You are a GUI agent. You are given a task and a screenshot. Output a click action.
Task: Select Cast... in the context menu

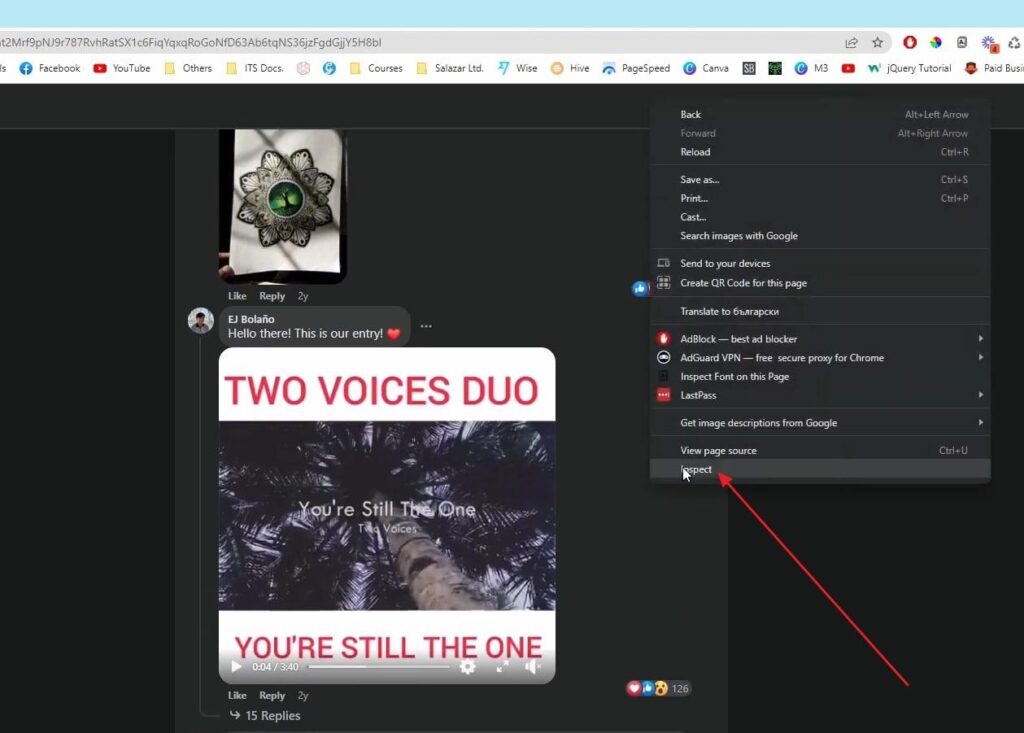[820, 217]
